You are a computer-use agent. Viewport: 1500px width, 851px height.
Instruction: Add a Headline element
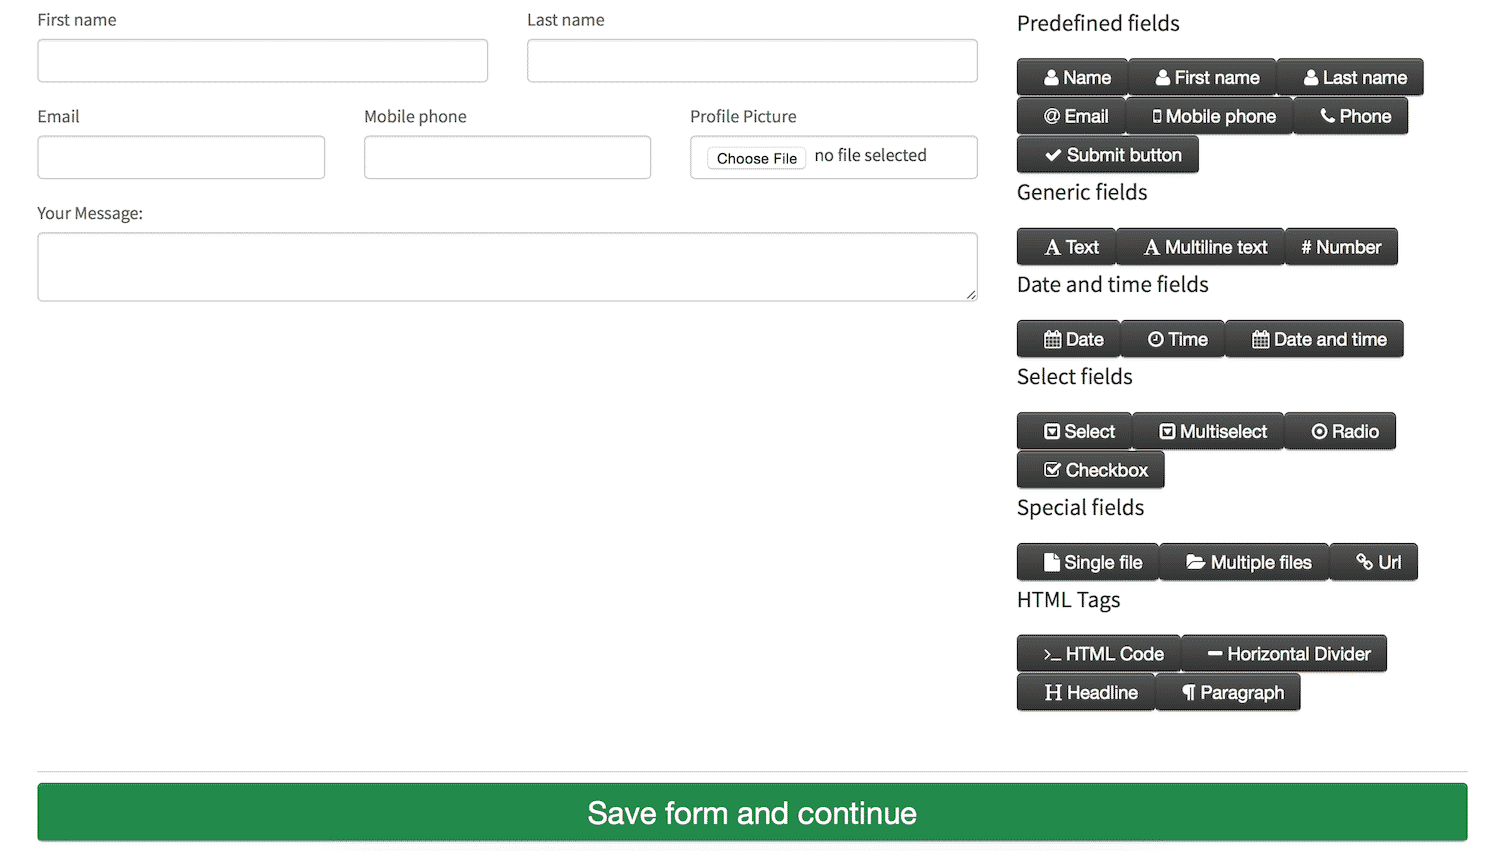coord(1085,692)
